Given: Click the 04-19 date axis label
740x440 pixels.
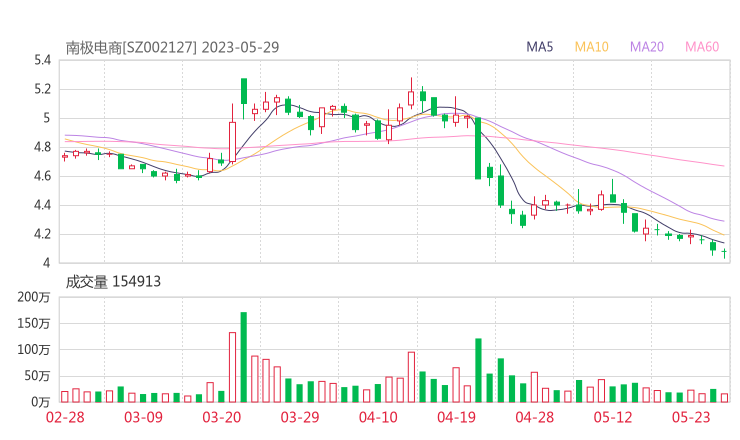Looking at the screenshot, I should coord(456,417).
